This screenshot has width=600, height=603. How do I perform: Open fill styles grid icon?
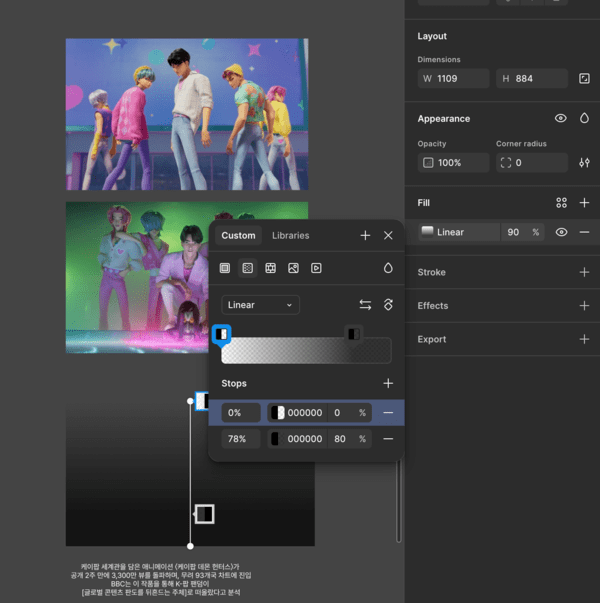pyautogui.click(x=561, y=203)
